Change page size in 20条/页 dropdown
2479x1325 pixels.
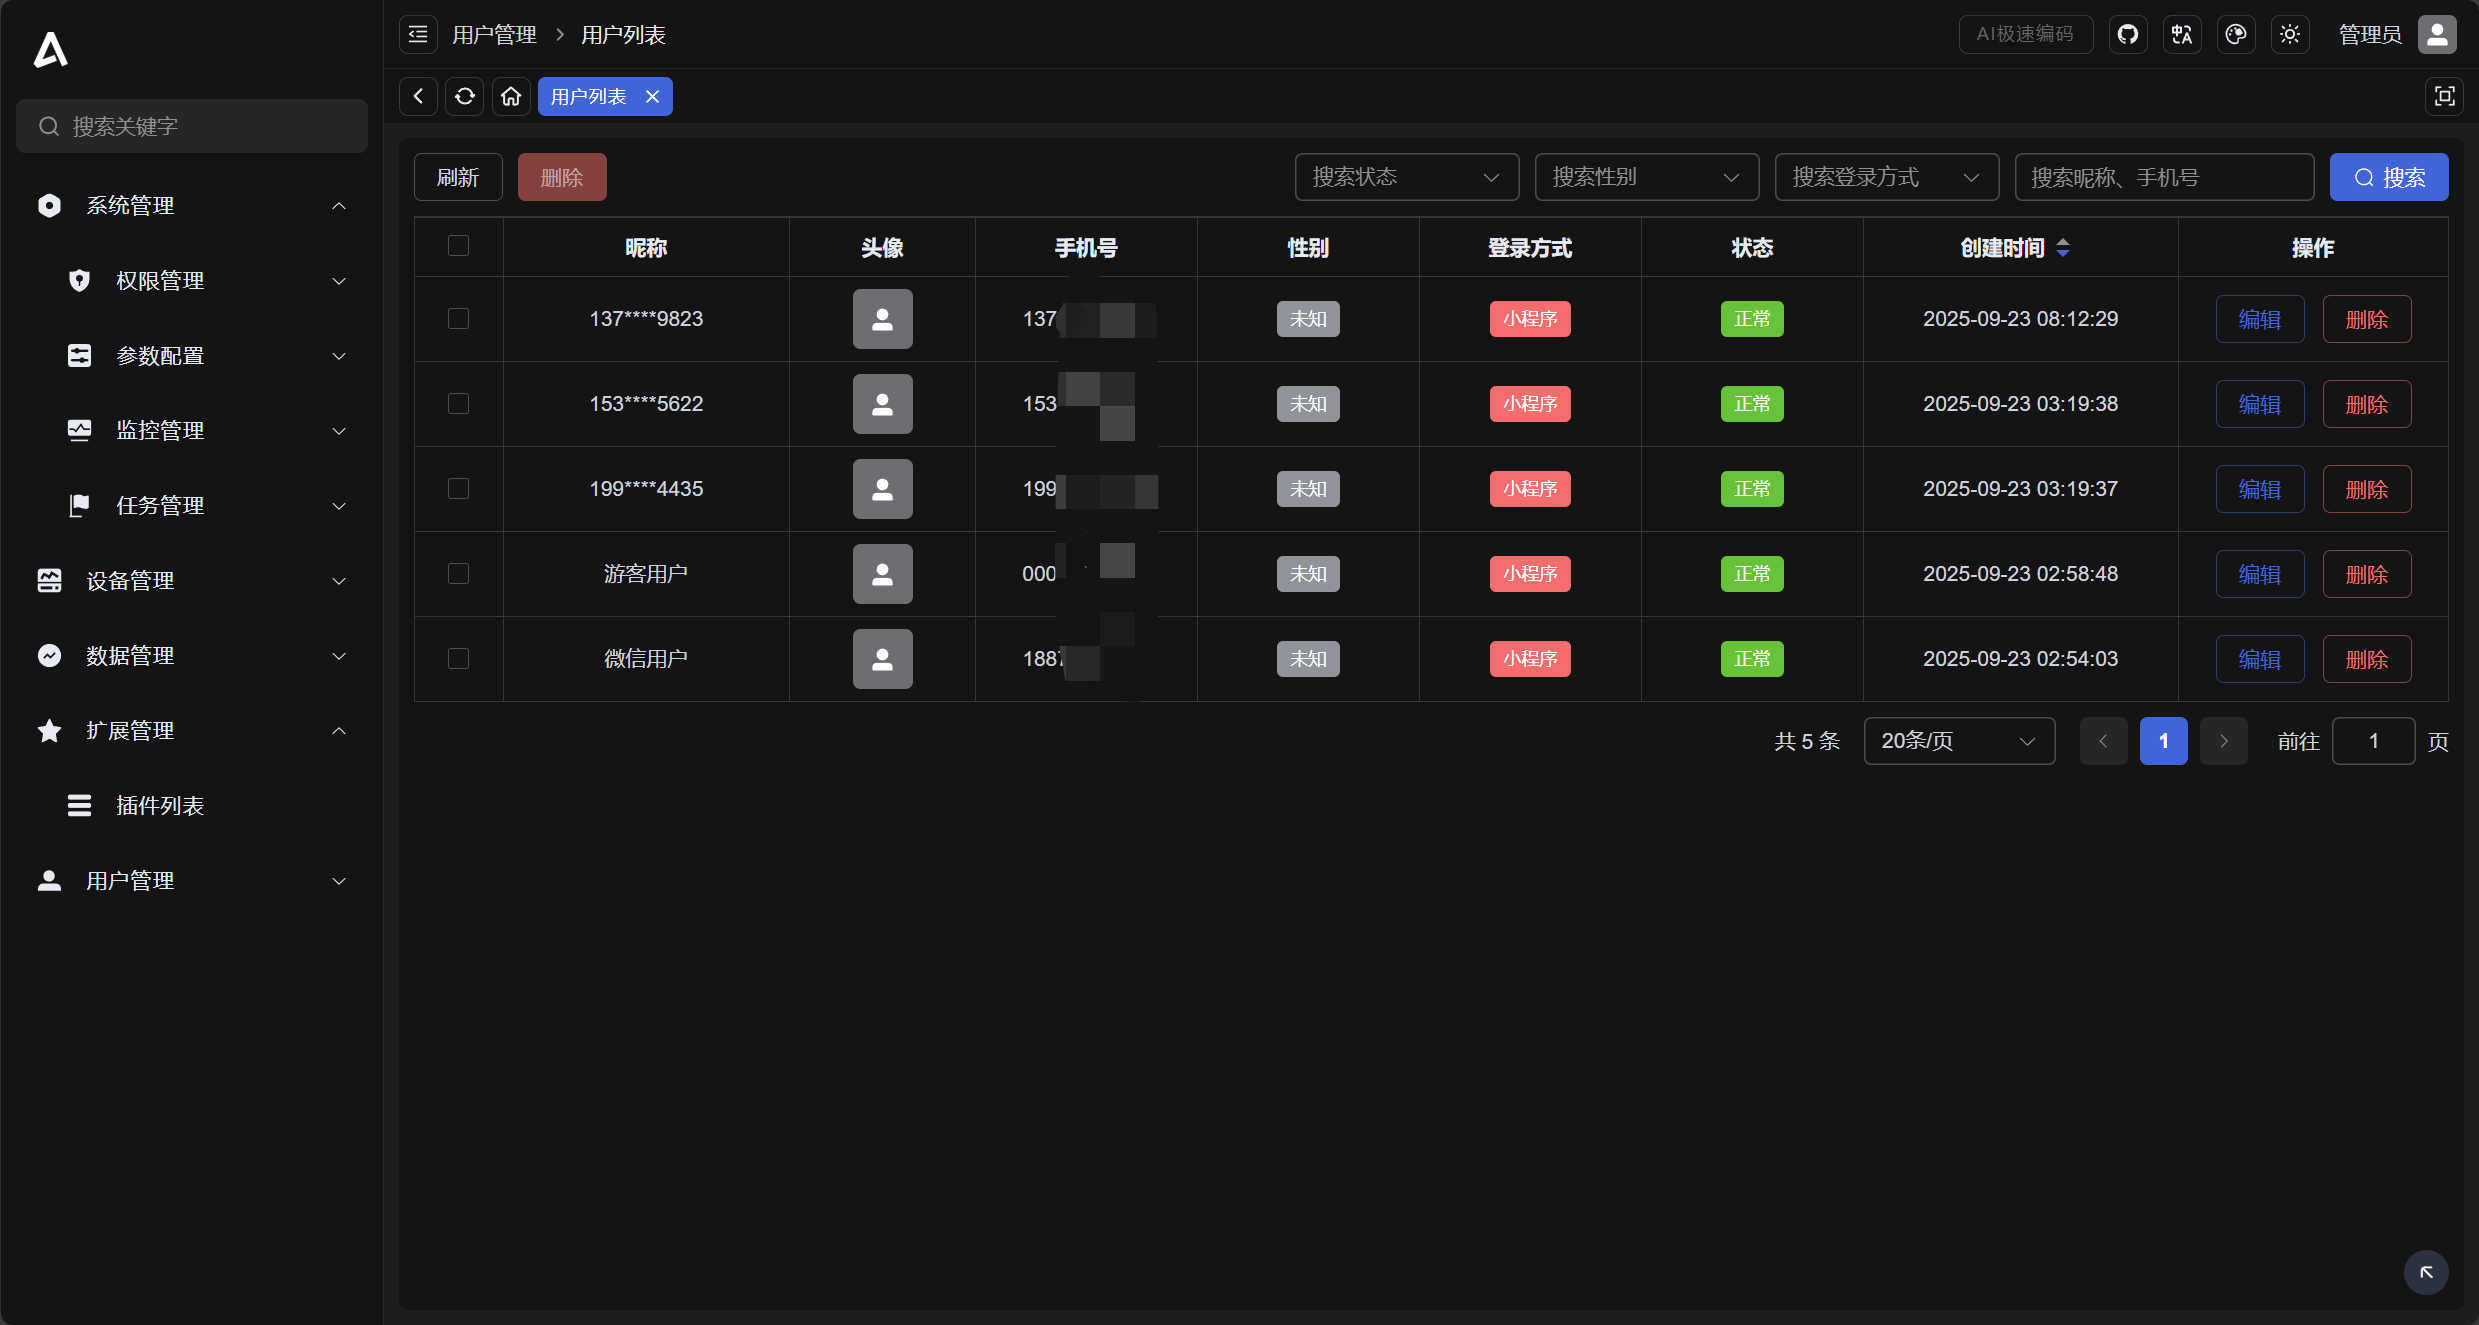pyautogui.click(x=1958, y=741)
